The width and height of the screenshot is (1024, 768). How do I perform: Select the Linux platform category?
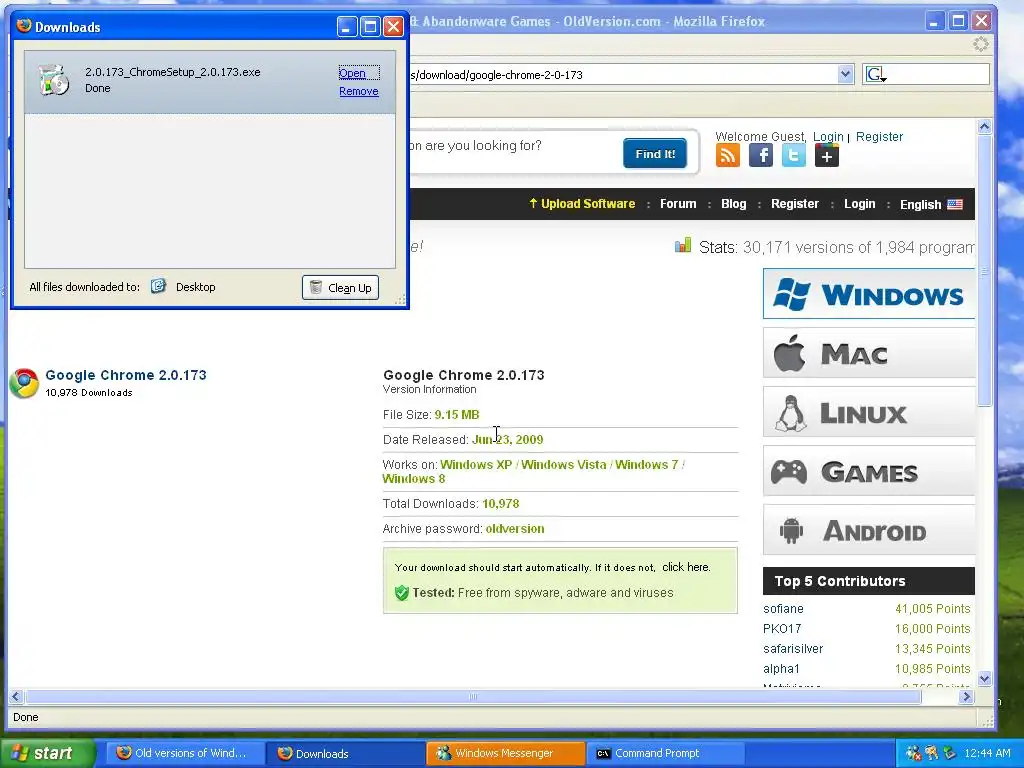point(869,412)
